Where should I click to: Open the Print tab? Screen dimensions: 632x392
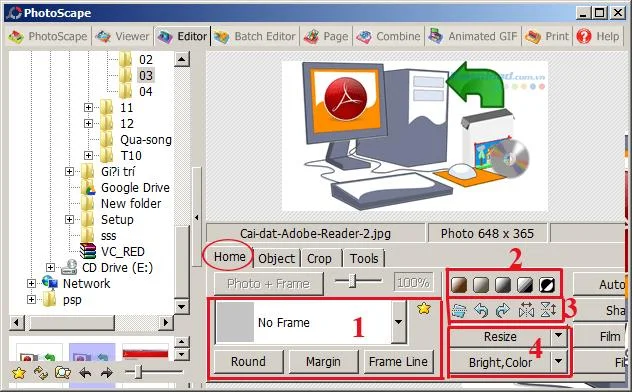[547, 37]
